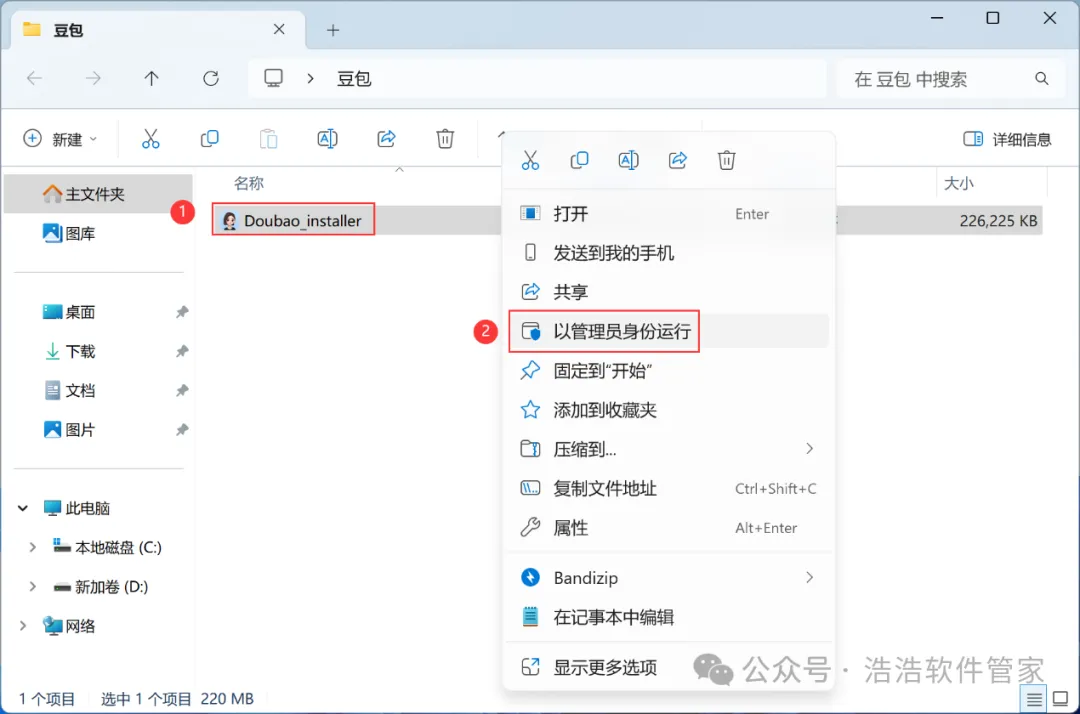Click the 226,225 KB size cell
Image resolution: width=1080 pixels, height=714 pixels.
coord(998,220)
